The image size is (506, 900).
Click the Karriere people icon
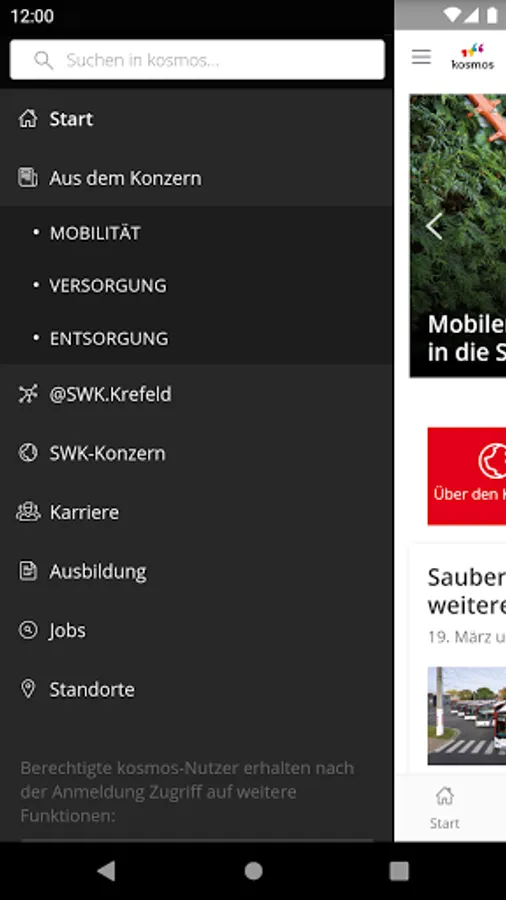click(28, 512)
